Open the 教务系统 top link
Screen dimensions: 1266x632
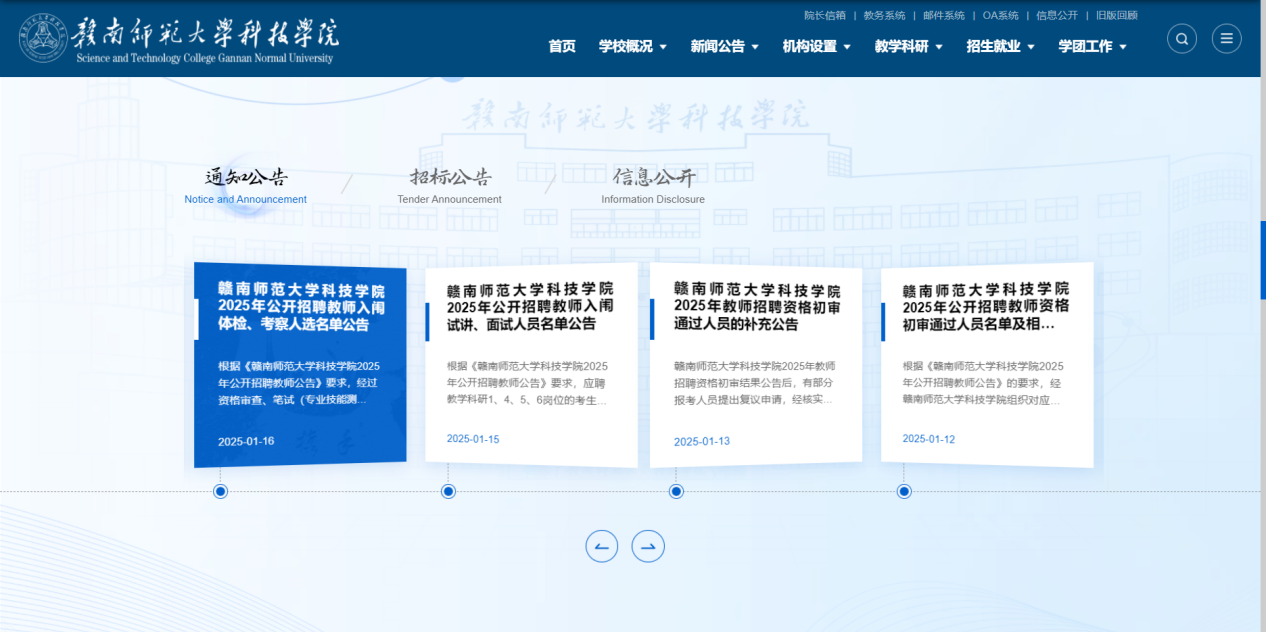[884, 15]
